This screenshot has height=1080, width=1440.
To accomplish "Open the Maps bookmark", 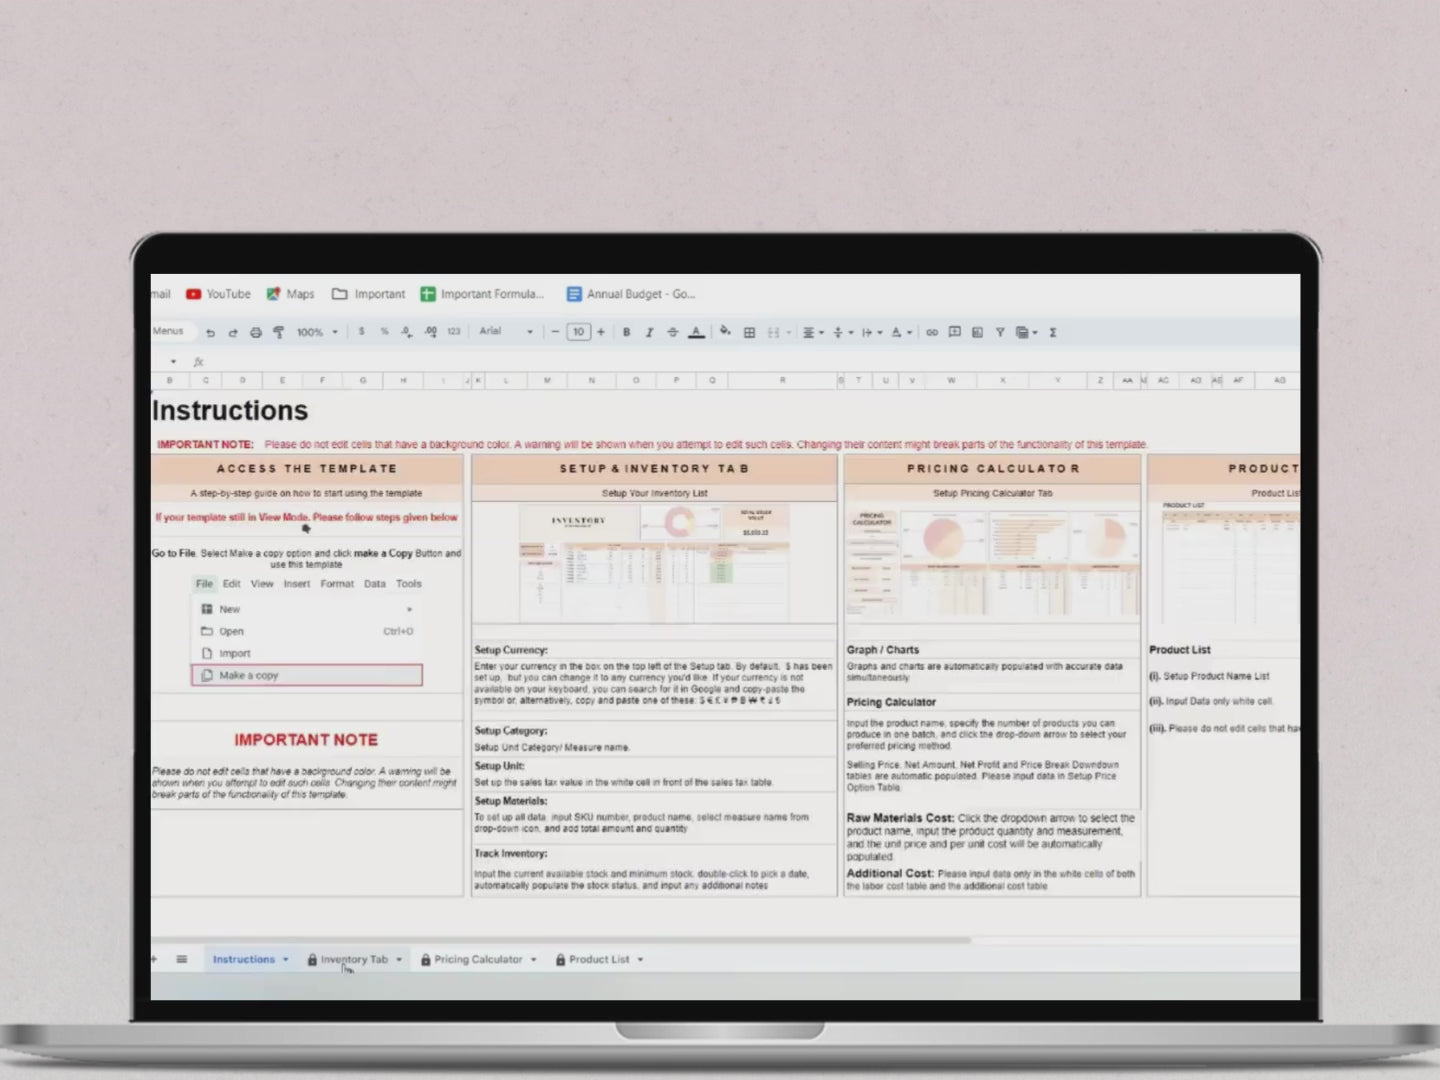I will (290, 294).
